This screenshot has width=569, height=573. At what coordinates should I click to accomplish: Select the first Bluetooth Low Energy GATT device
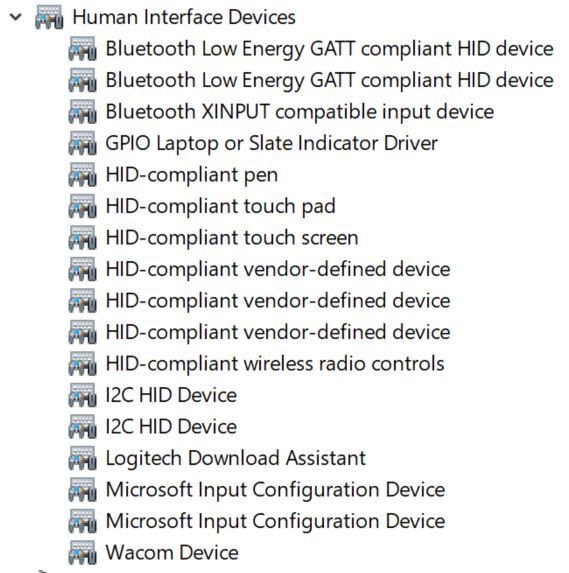pos(329,49)
